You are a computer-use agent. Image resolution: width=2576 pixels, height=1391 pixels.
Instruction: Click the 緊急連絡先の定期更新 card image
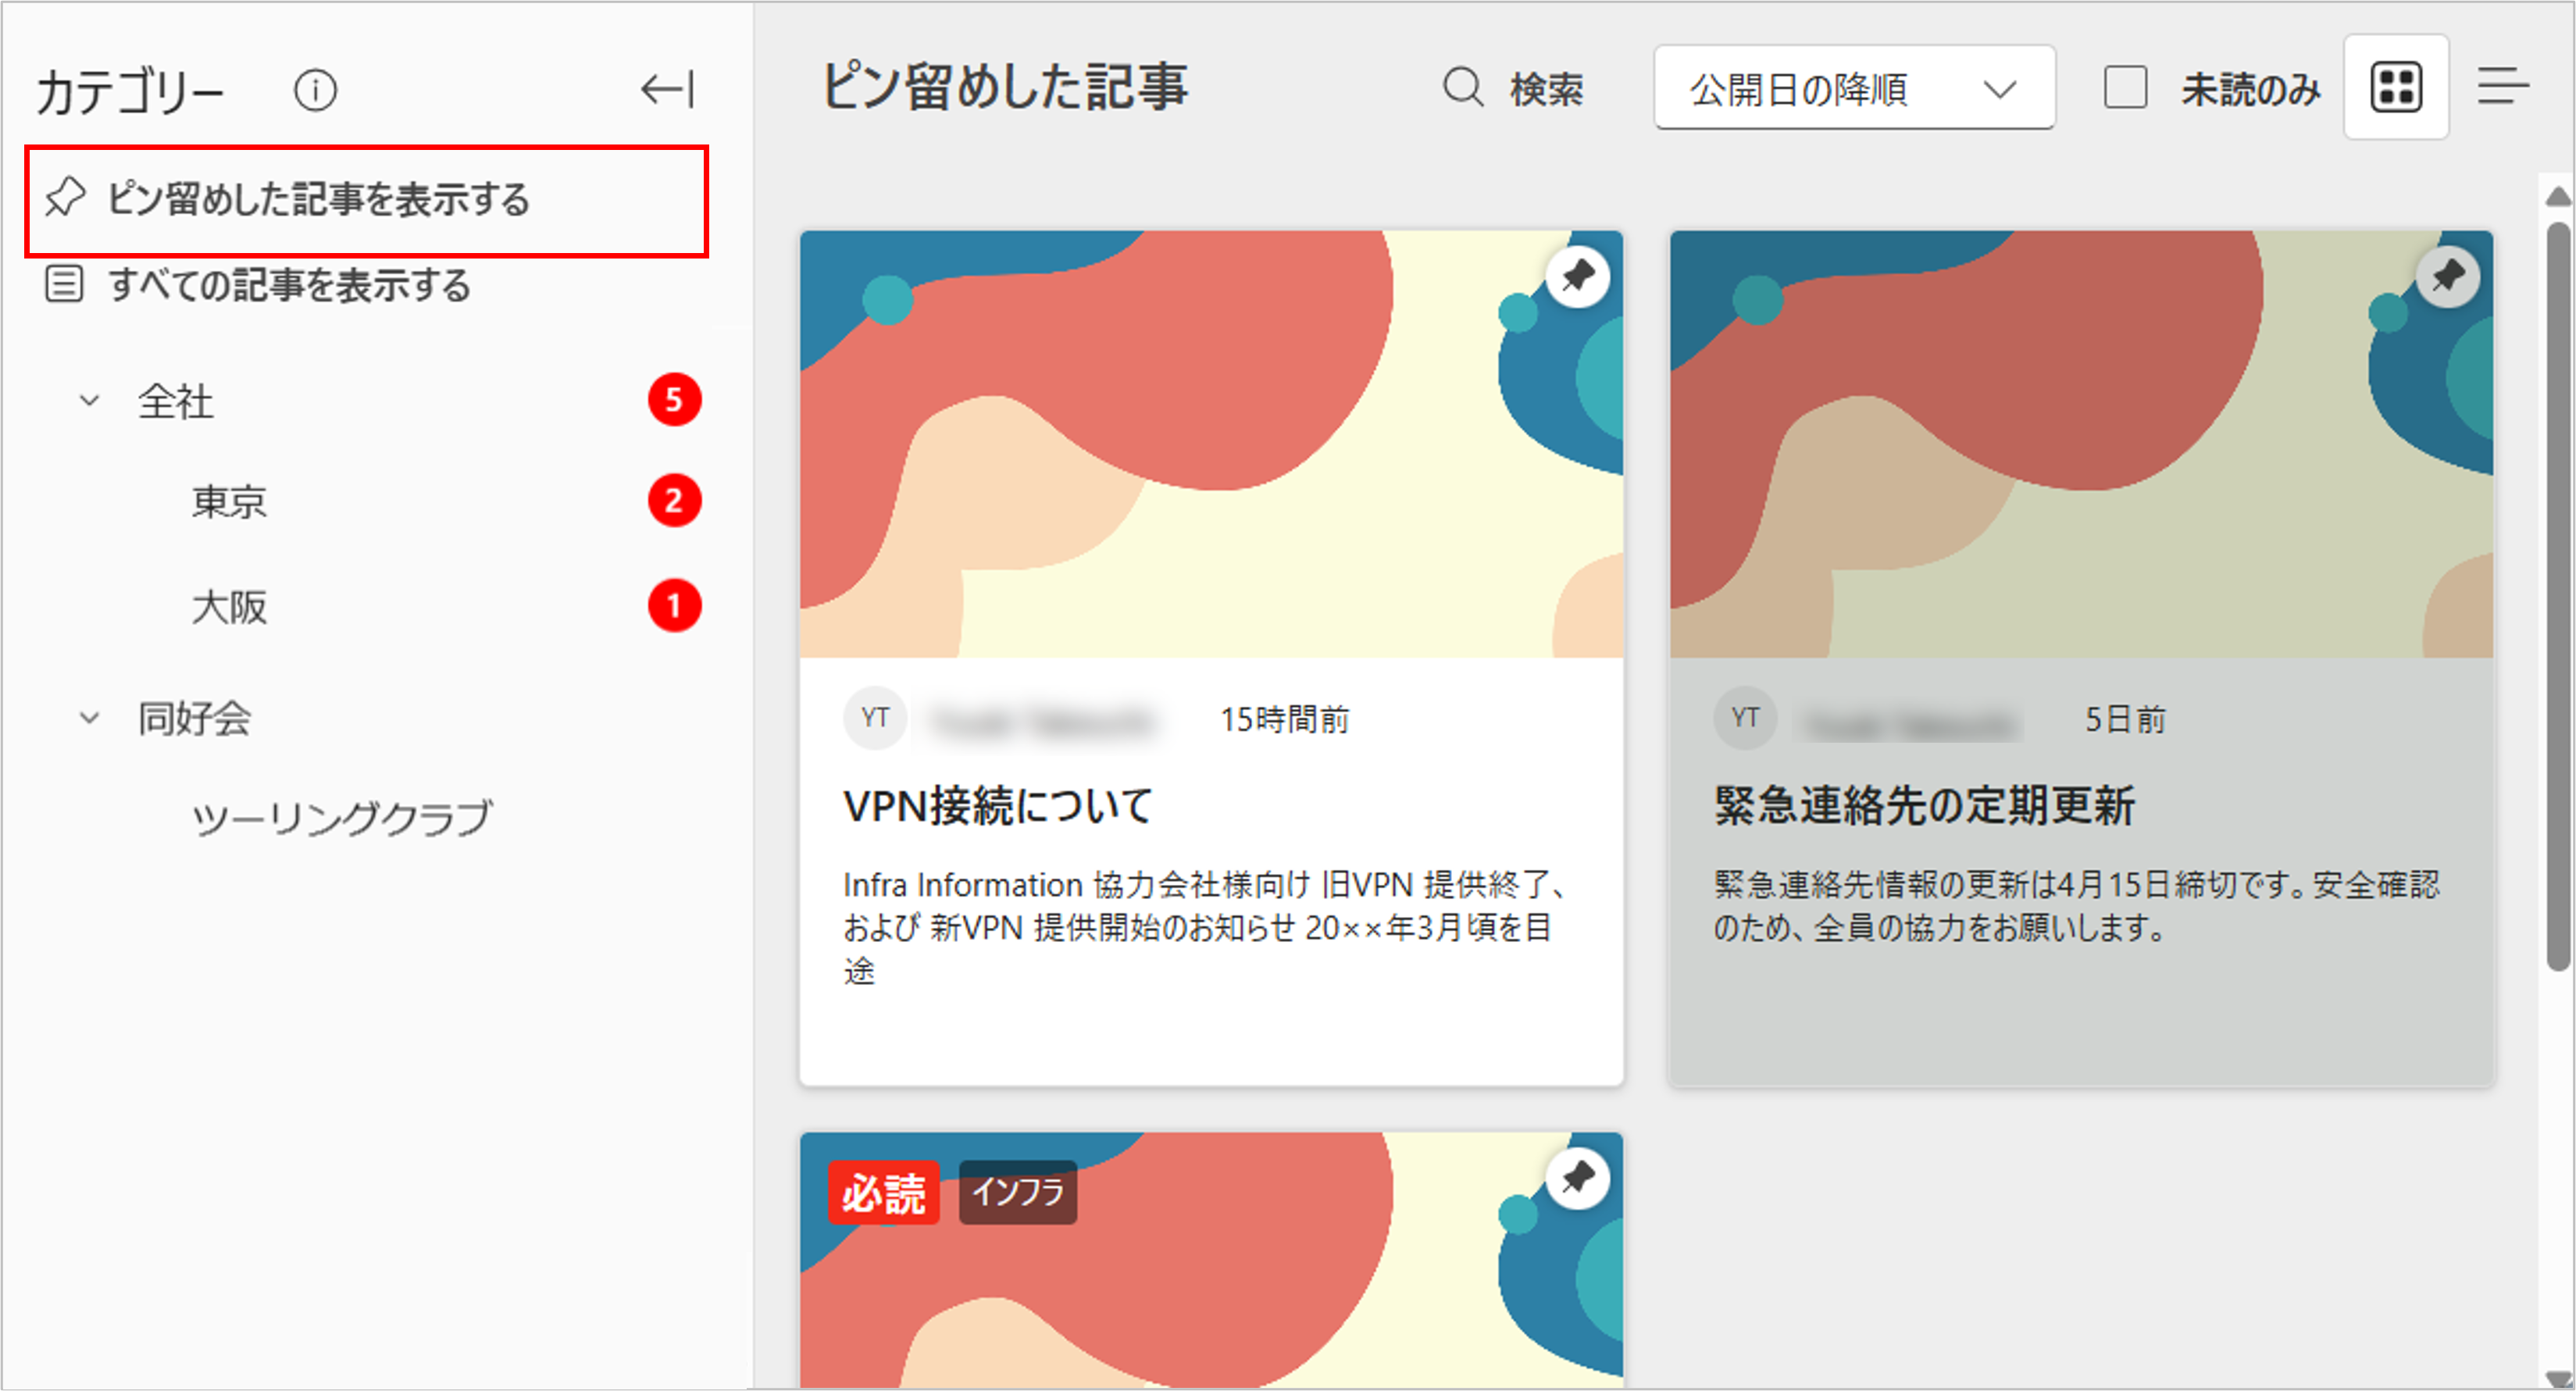[x=2081, y=444]
